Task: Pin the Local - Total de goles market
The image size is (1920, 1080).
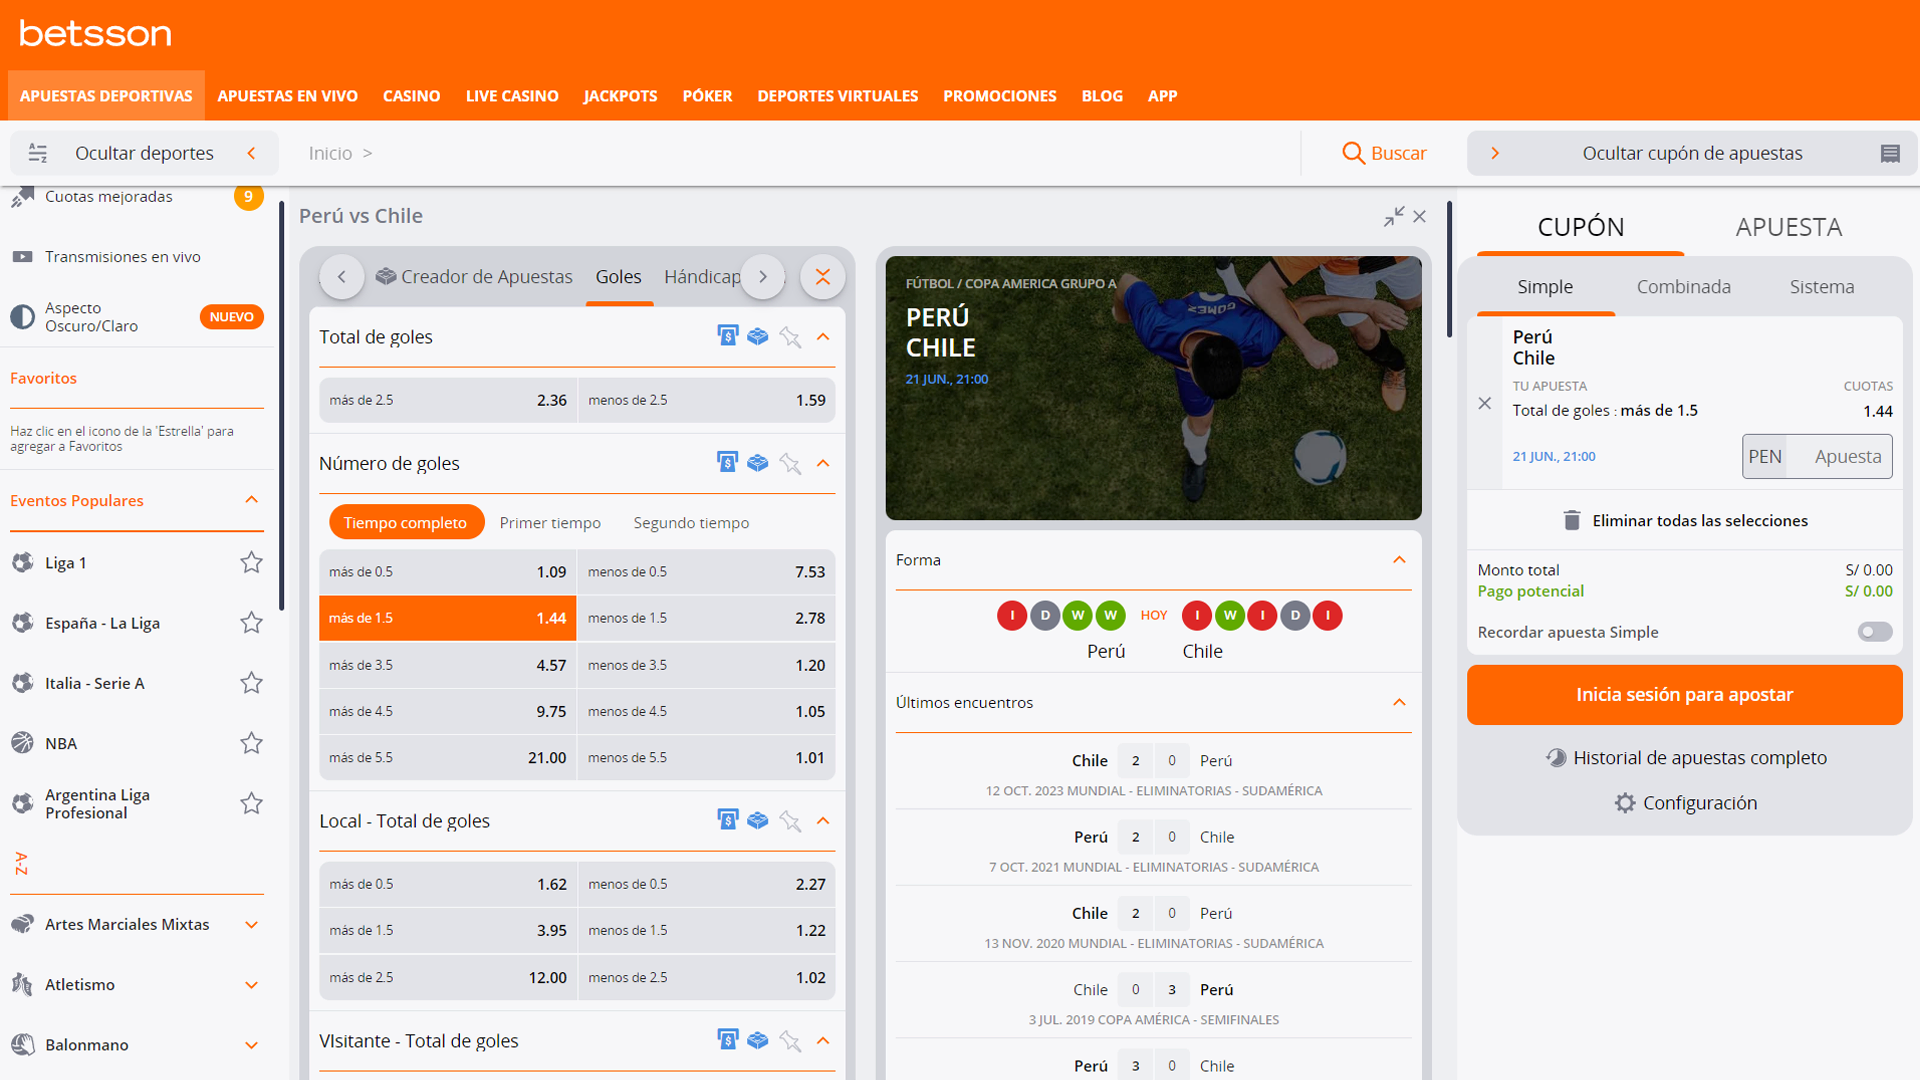Action: (790, 821)
